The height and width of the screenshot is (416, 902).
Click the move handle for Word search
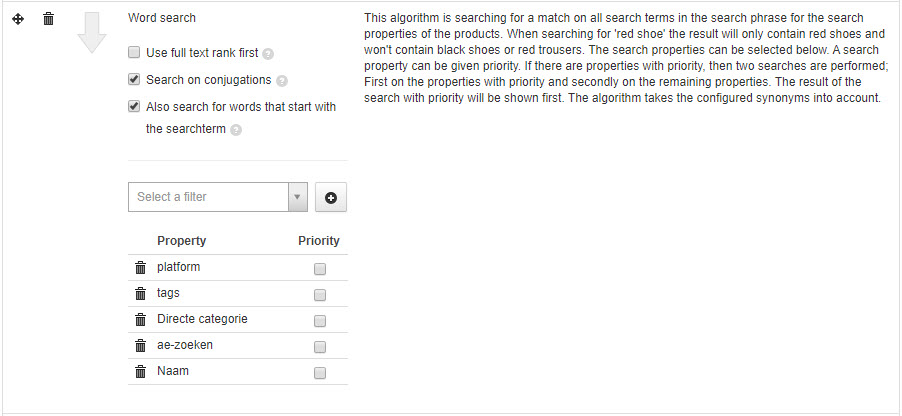pyautogui.click(x=18, y=19)
